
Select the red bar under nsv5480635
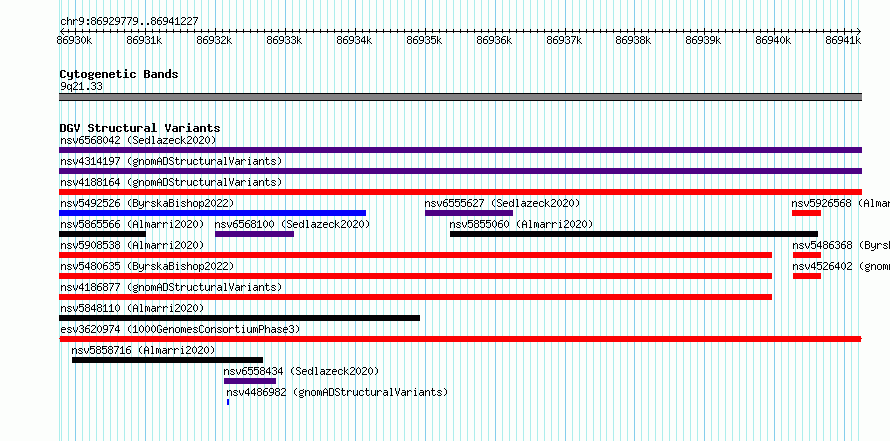pos(415,276)
